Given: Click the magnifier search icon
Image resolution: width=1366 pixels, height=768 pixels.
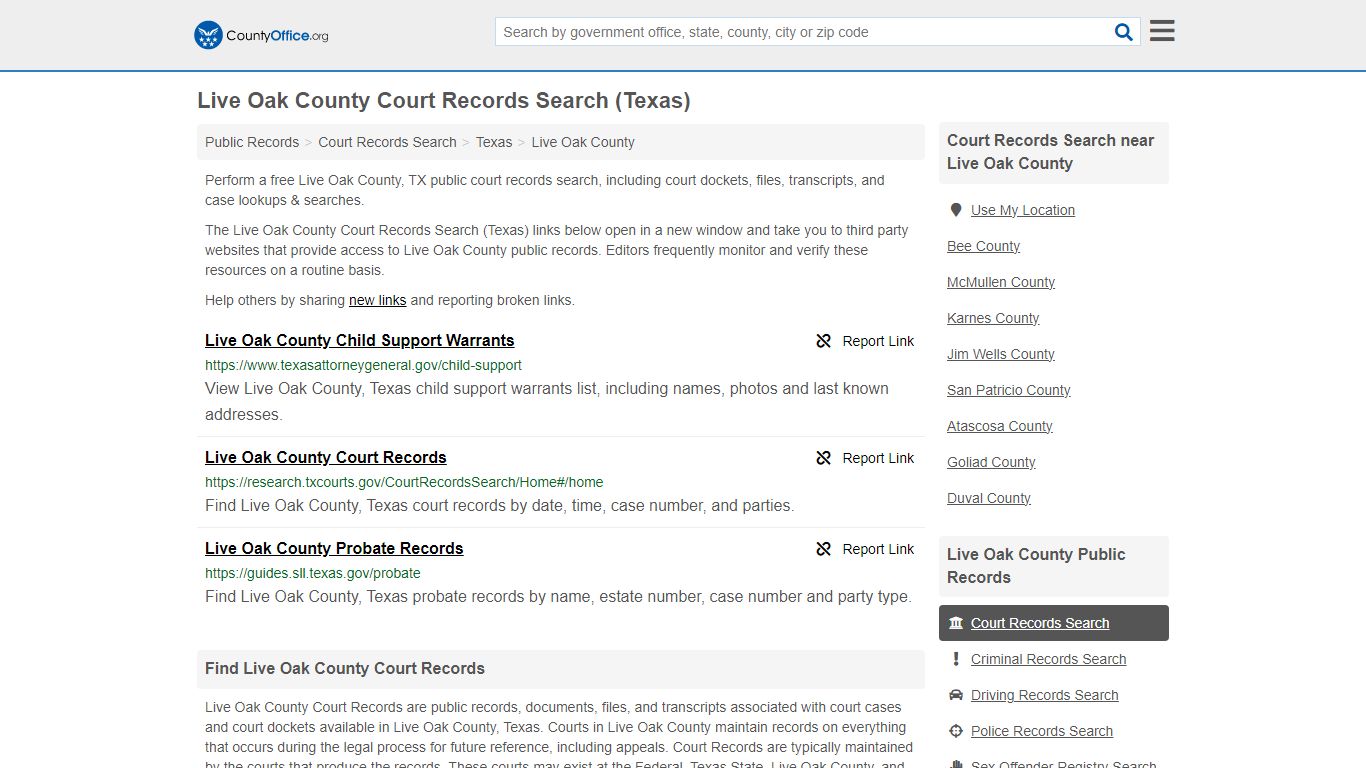Looking at the screenshot, I should pyautogui.click(x=1124, y=32).
